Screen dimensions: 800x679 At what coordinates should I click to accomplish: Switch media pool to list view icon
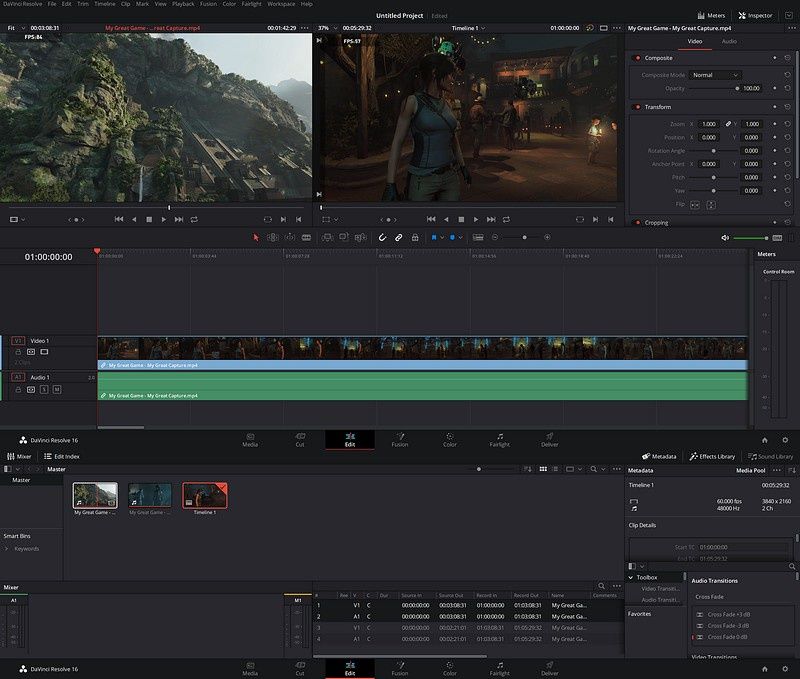click(x=556, y=469)
